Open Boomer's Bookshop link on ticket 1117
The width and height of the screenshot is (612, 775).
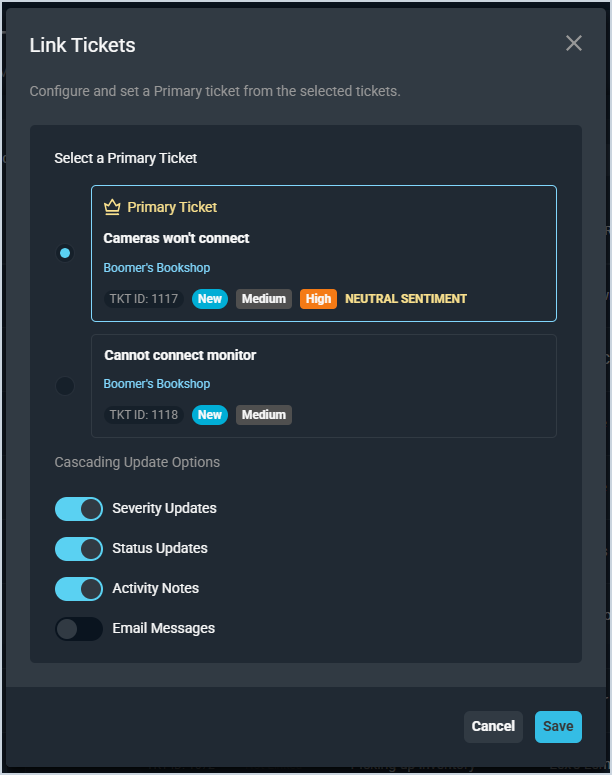point(157,268)
